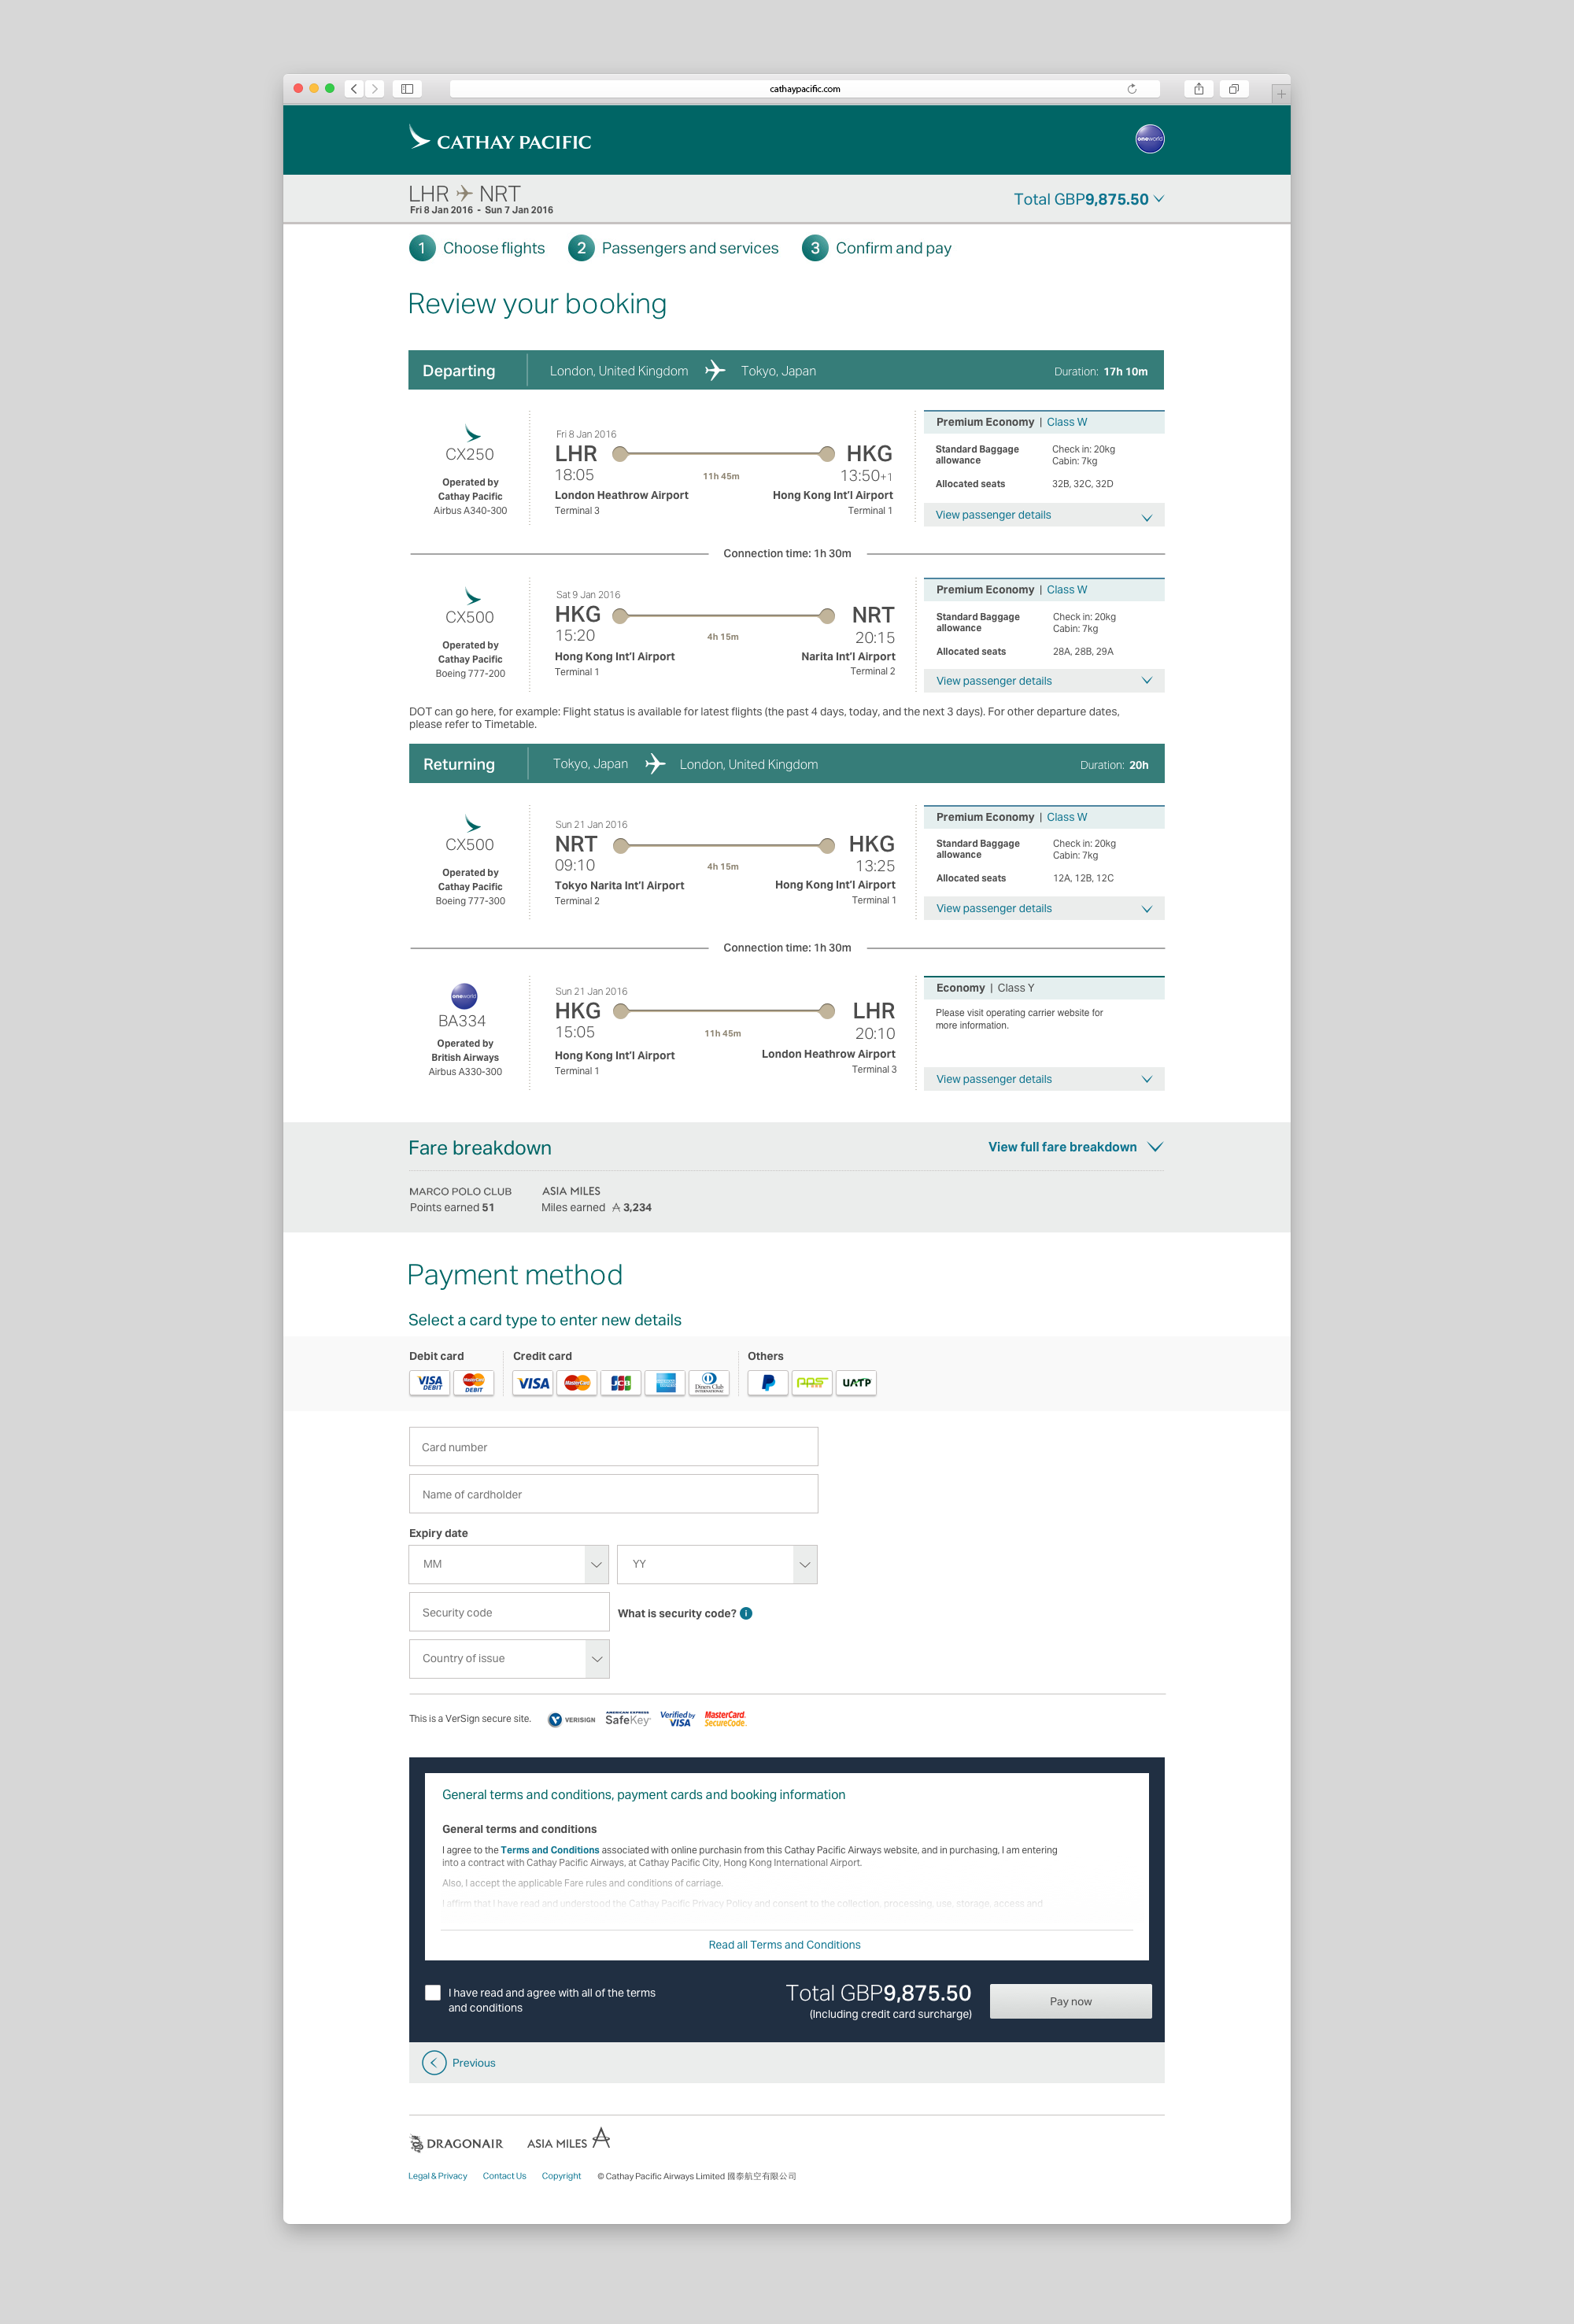Screen dimensions: 1574x2324
Task: Choose UATP payment option
Action: 856,1383
